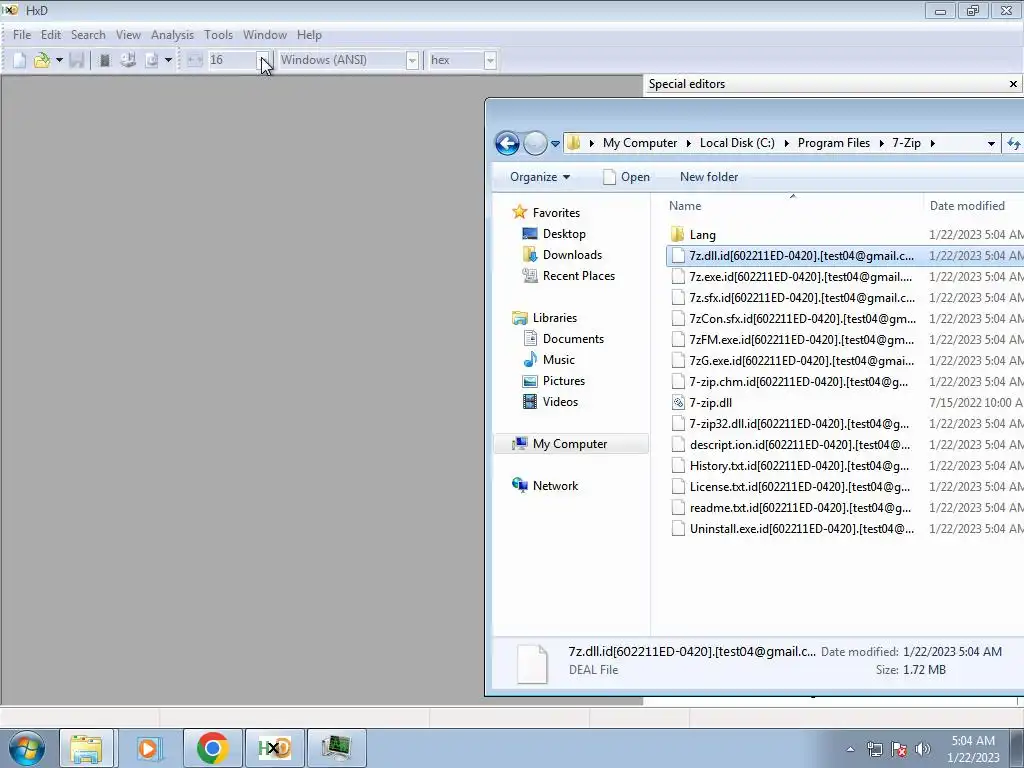Click the Save disk icon in HxD toolbar
The width and height of the screenshot is (1024, 768).
coord(76,60)
